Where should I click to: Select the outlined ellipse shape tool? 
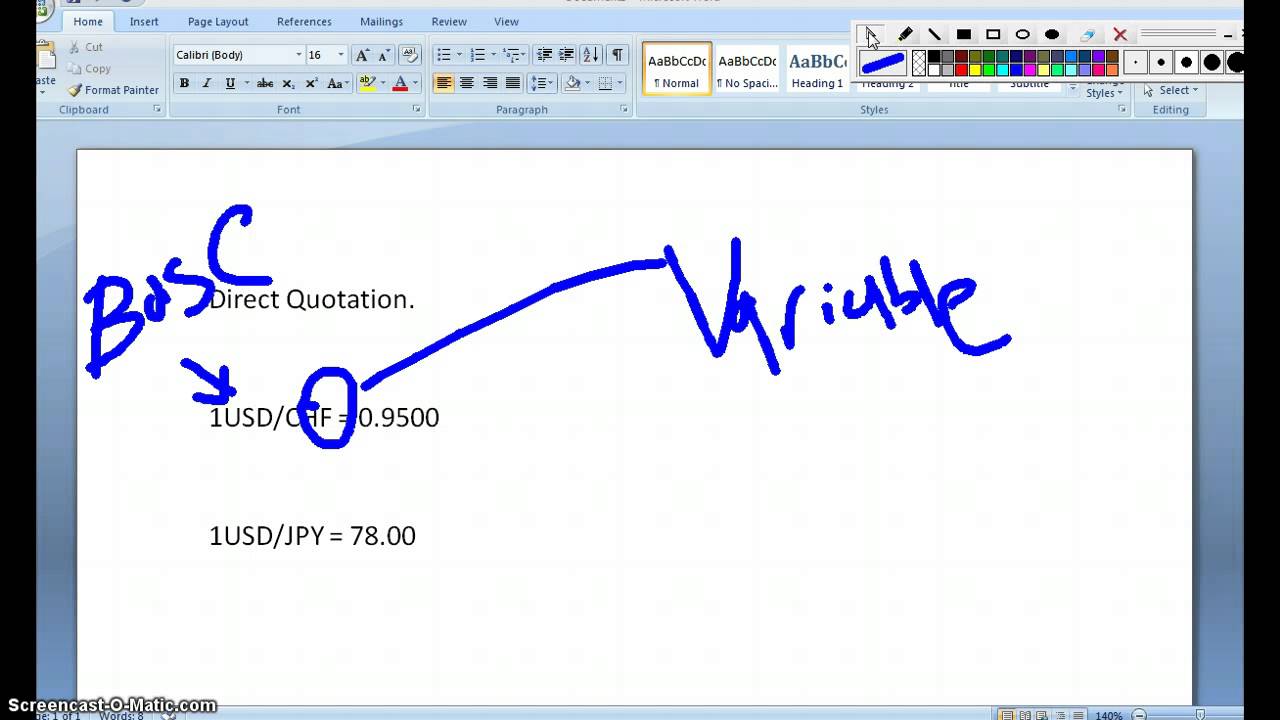[x=1022, y=35]
